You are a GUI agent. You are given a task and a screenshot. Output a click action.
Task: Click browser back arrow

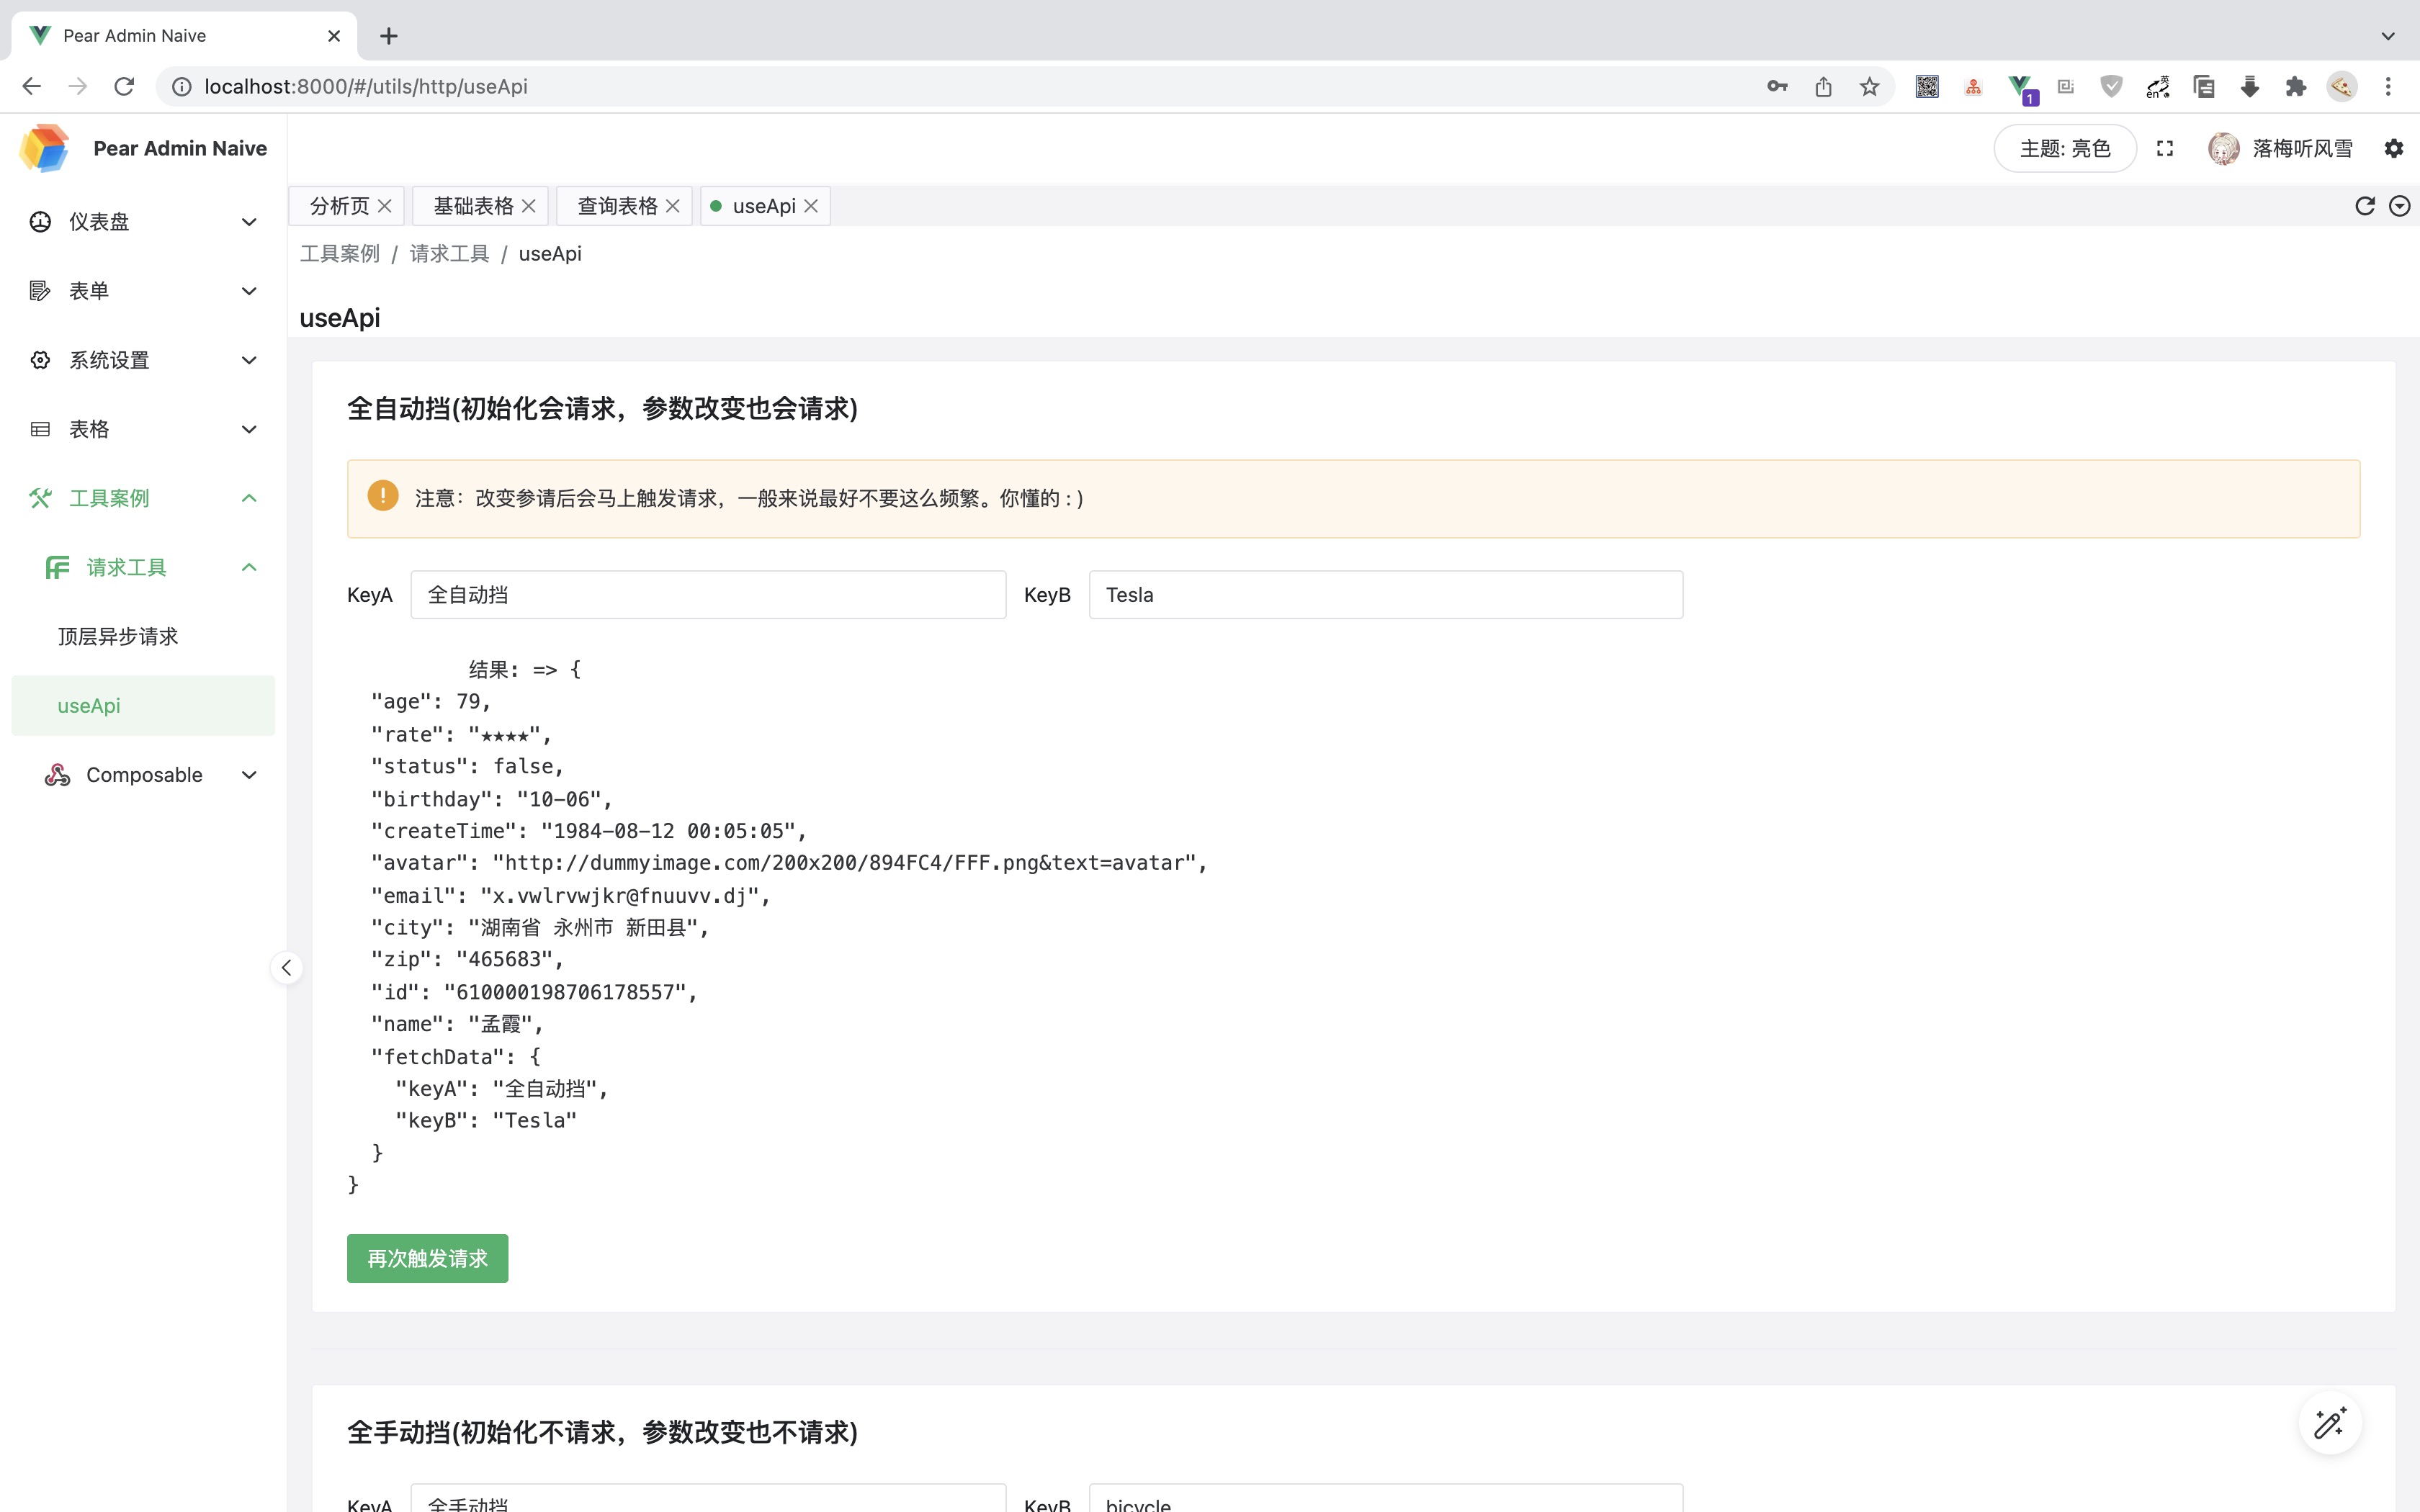31,87
